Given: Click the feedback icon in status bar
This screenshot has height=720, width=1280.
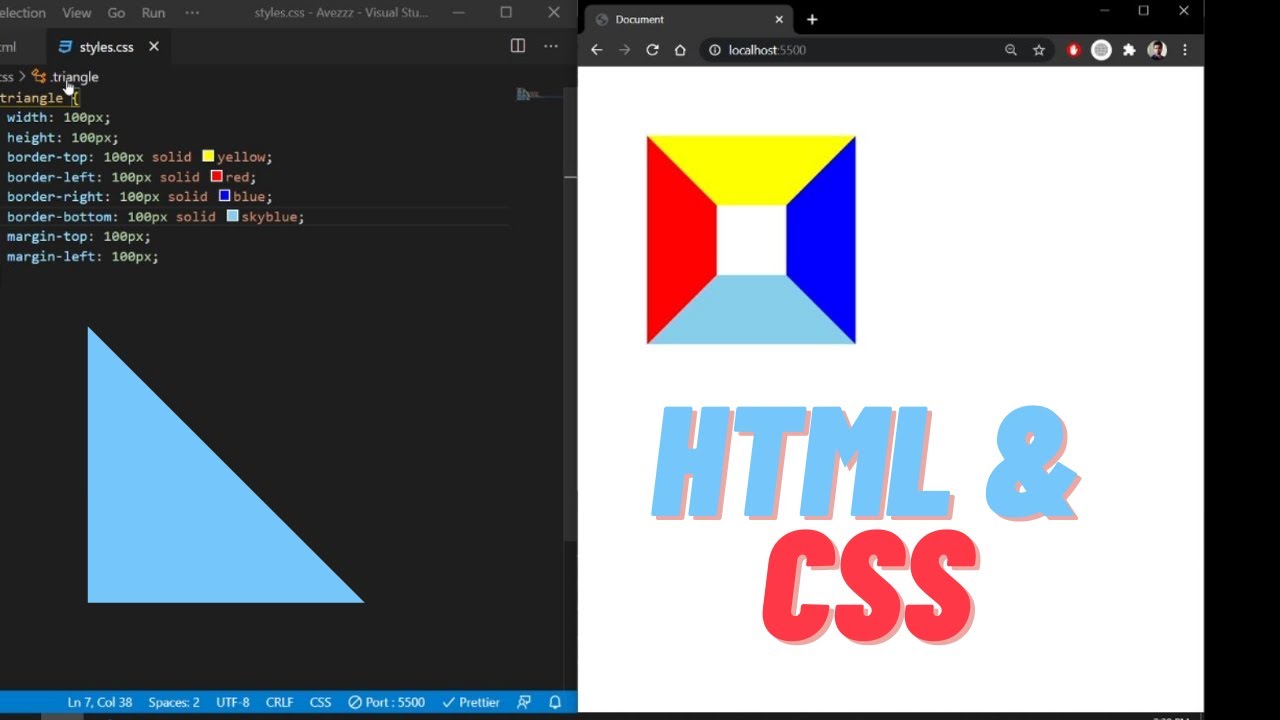Looking at the screenshot, I should 525,703.
